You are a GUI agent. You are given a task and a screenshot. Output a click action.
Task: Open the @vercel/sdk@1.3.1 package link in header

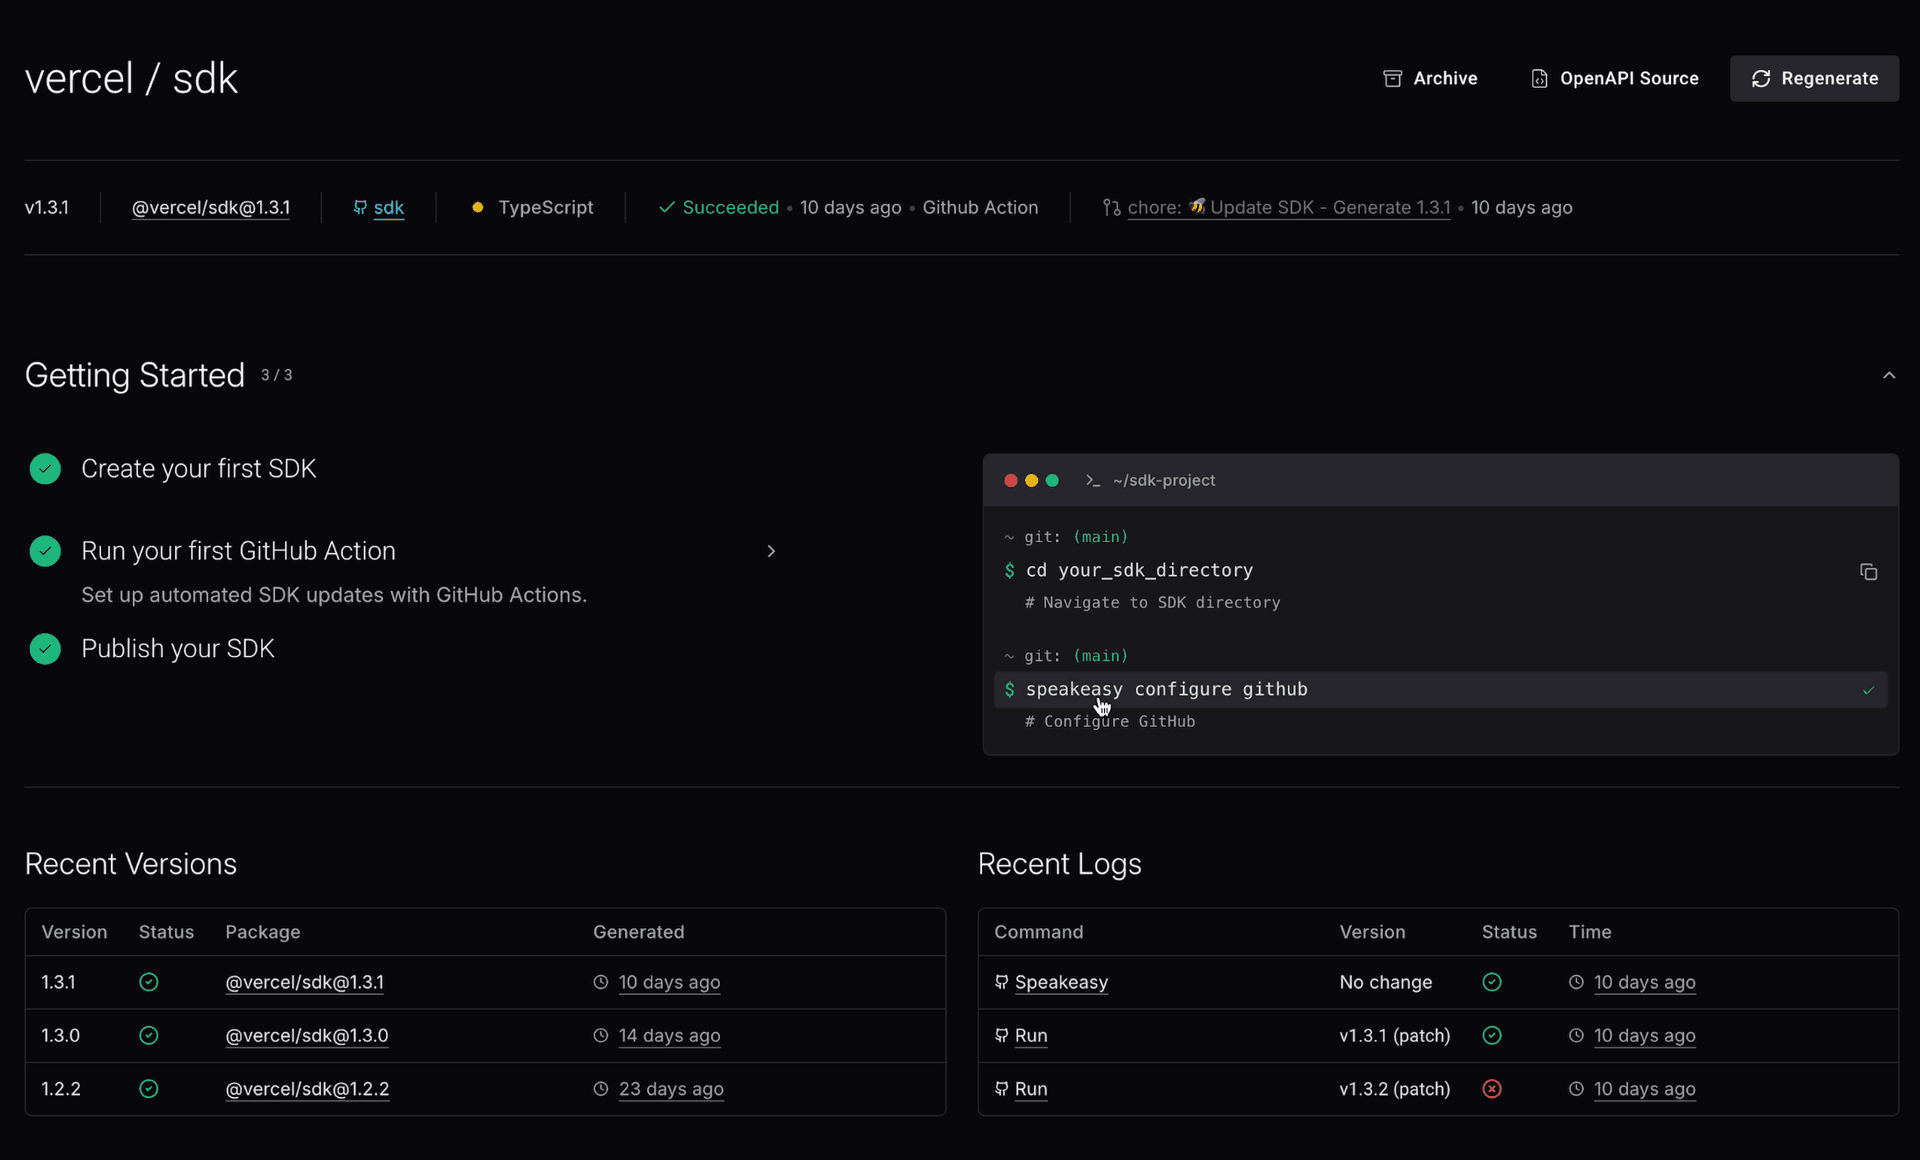click(x=210, y=207)
